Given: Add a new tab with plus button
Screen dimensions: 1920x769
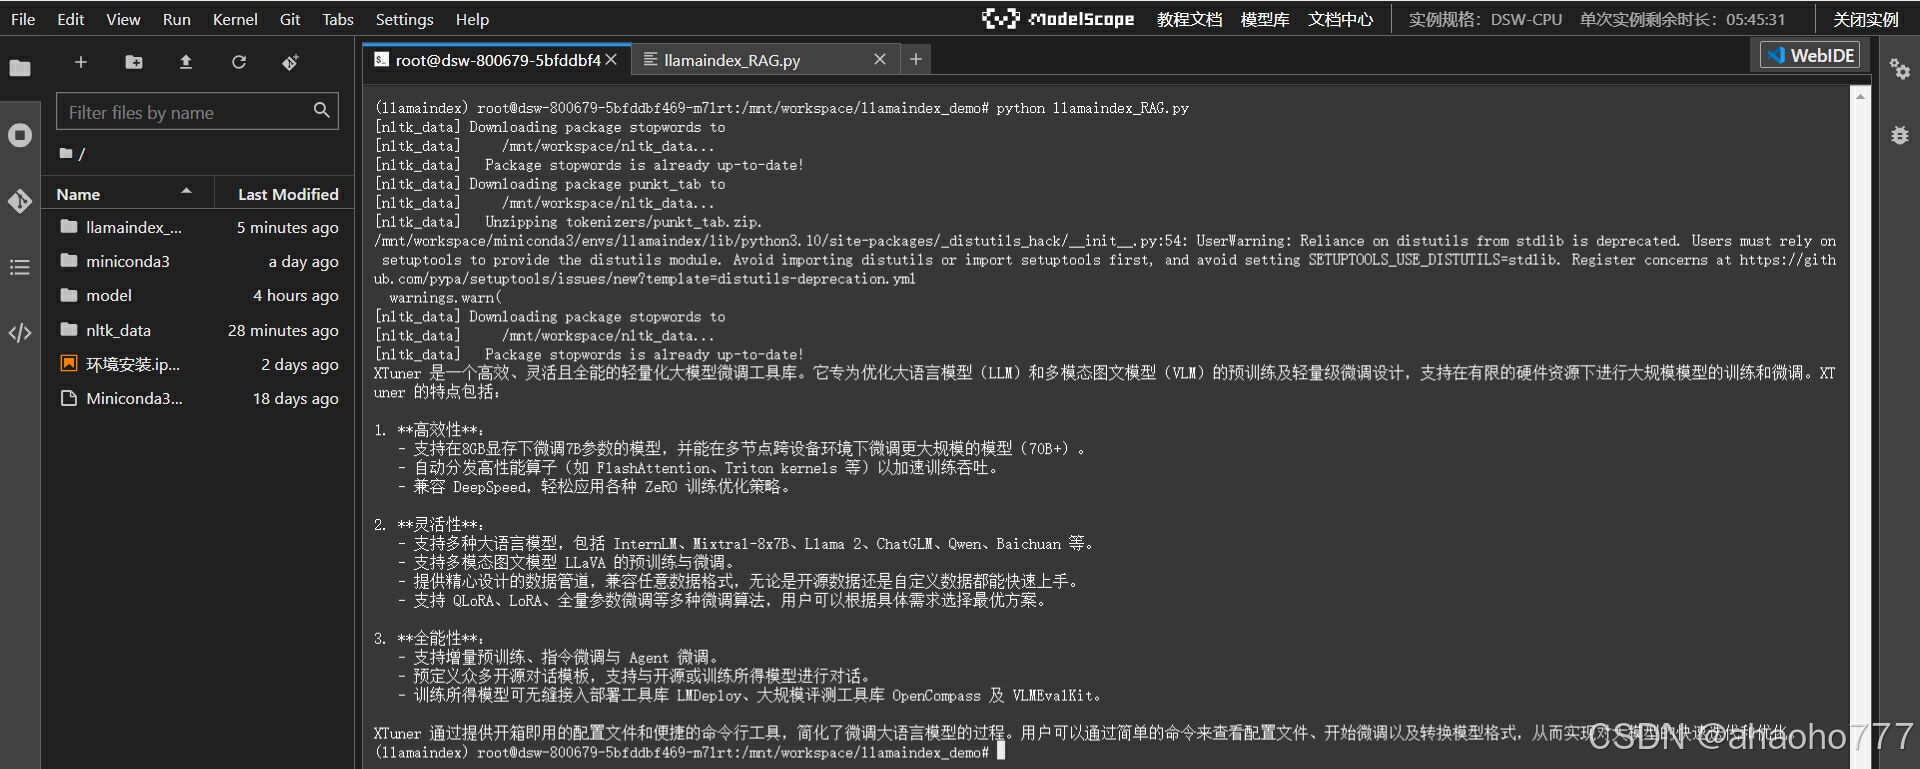Looking at the screenshot, I should tap(915, 60).
